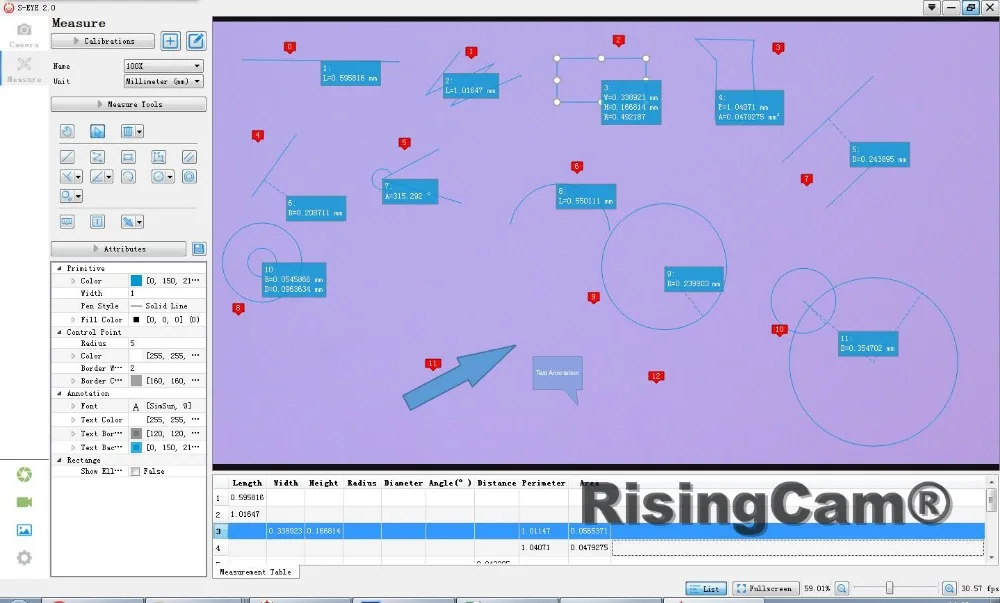Select the angle measure tool
Image resolution: width=1000 pixels, height=603 pixels.
[x=97, y=177]
